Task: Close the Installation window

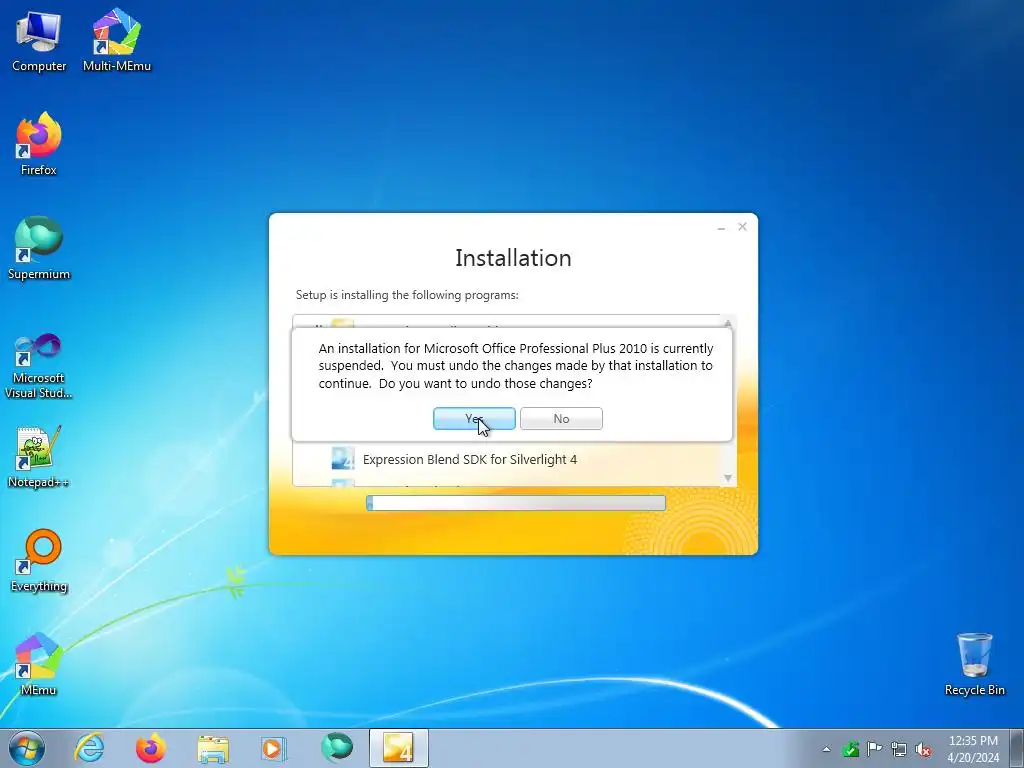Action: coord(743,227)
